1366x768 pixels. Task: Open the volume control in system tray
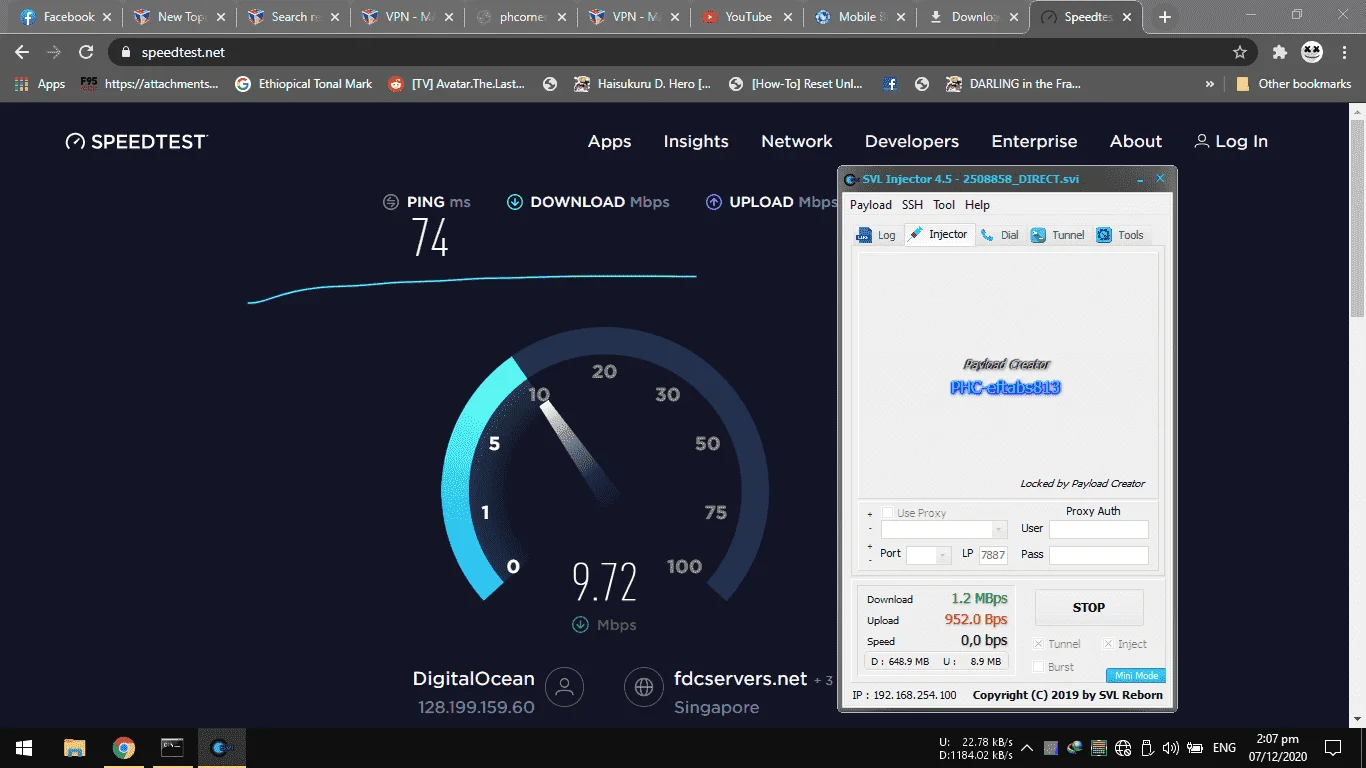coord(1170,748)
